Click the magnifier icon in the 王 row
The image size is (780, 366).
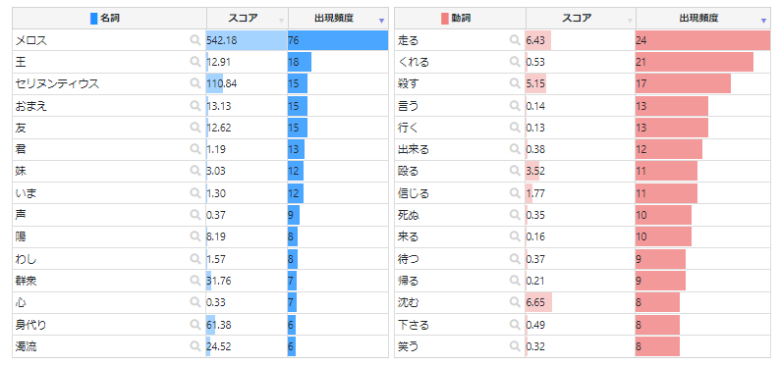click(x=195, y=62)
